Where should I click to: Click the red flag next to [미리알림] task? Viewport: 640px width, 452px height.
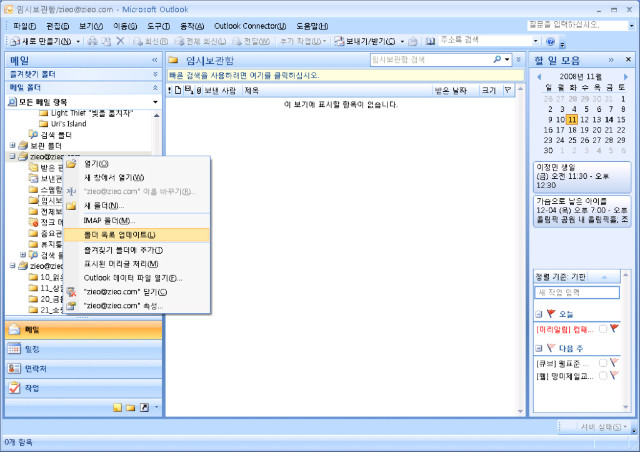[614, 329]
